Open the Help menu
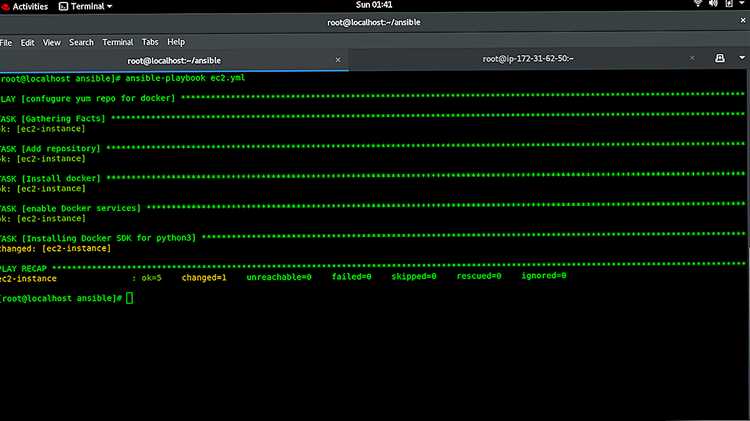Viewport: 750px width, 421px height. point(176,42)
